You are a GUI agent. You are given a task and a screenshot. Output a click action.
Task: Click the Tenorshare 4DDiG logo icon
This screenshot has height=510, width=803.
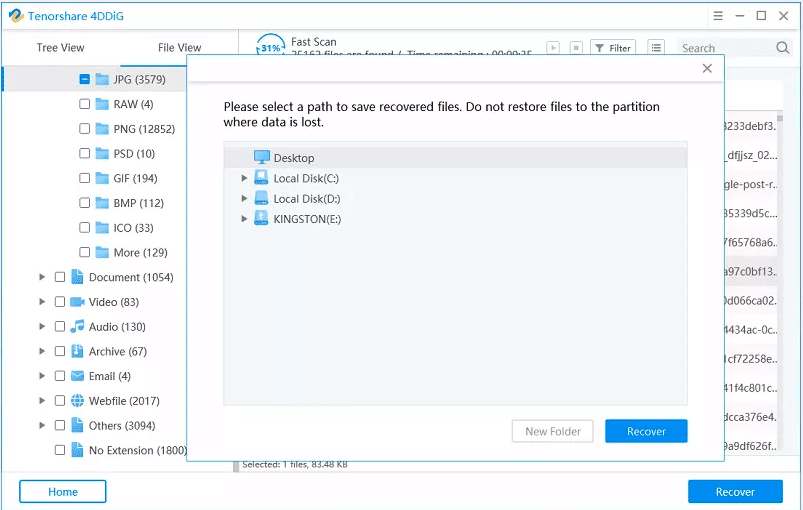[16, 16]
